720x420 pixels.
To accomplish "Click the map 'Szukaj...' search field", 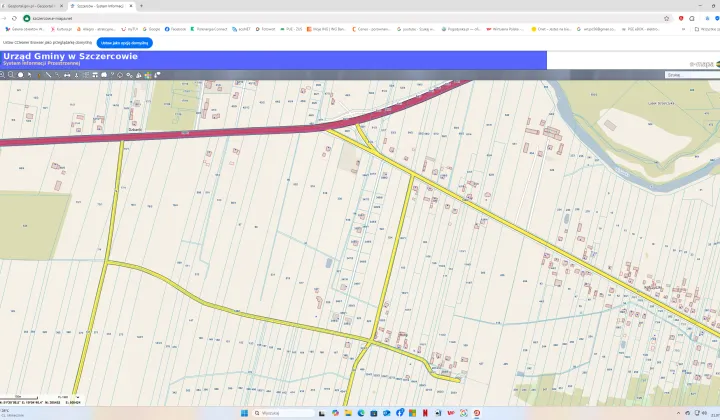I will pos(690,74).
